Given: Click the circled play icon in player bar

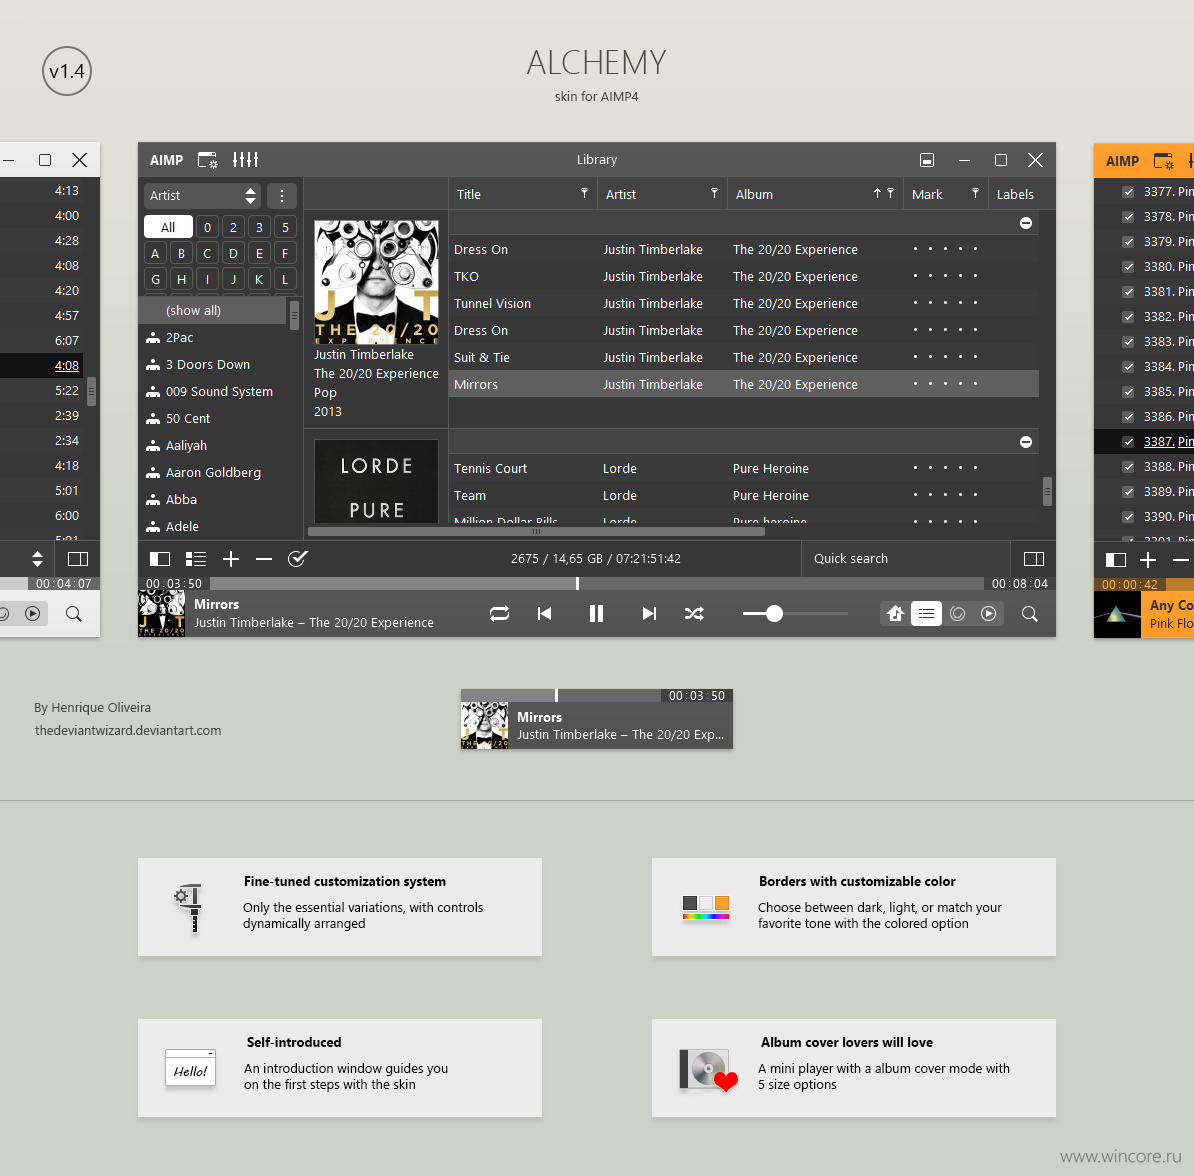Looking at the screenshot, I should coord(988,614).
